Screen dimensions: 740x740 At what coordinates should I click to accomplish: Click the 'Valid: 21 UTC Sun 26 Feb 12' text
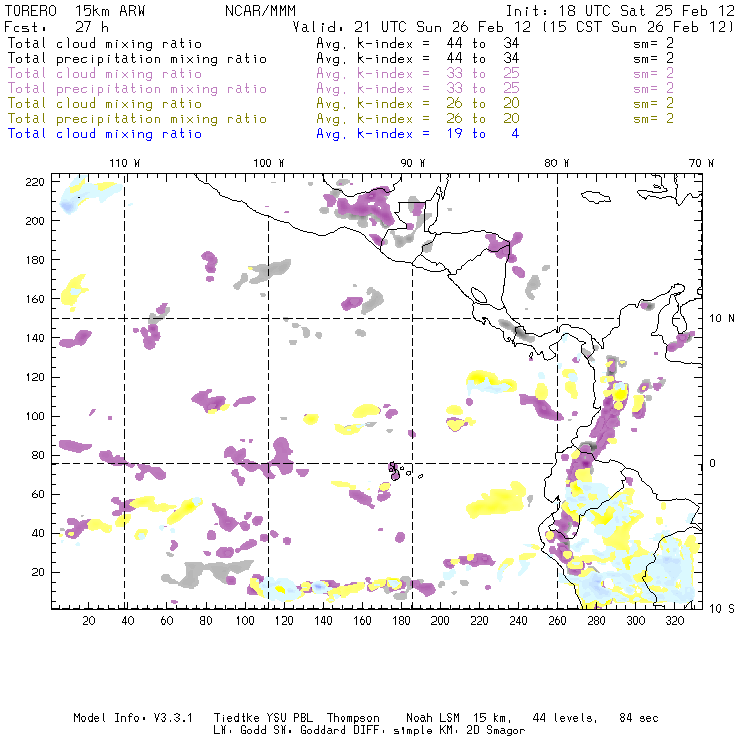click(412, 27)
